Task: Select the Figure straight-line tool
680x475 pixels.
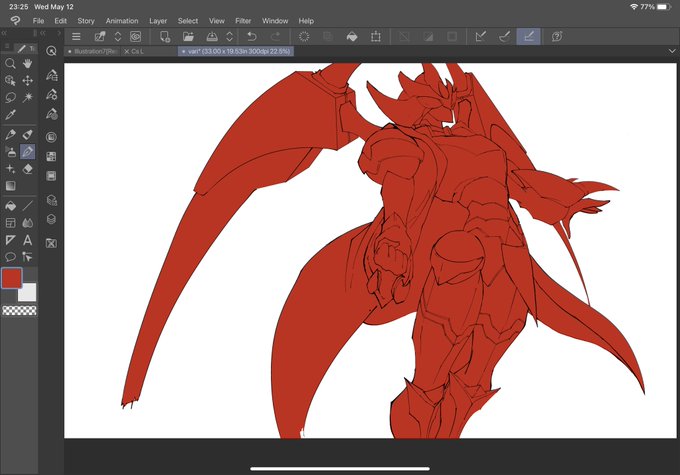Action: pyautogui.click(x=27, y=206)
